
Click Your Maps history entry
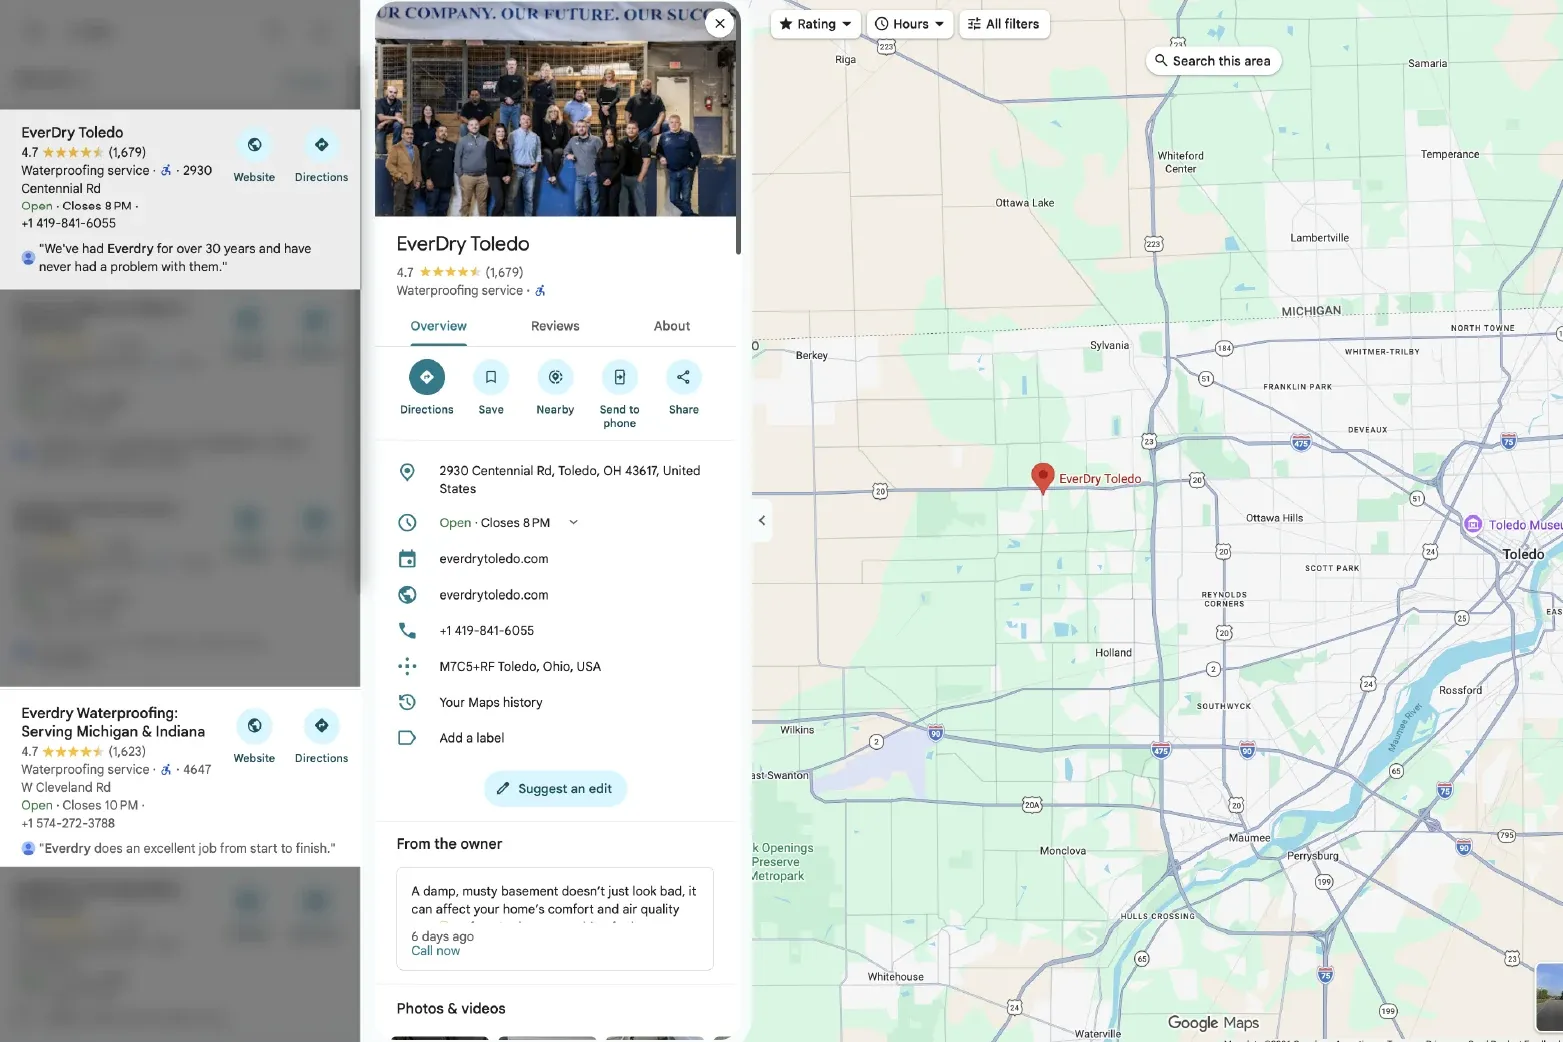[x=491, y=703]
